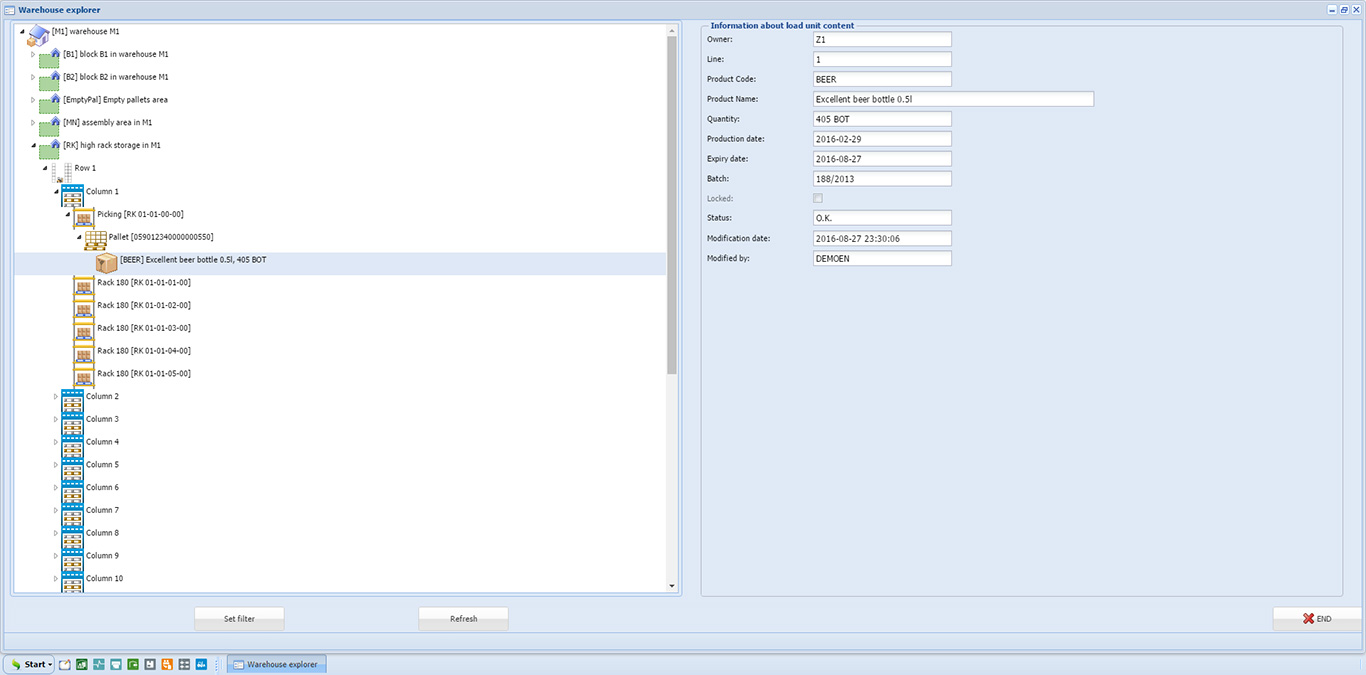Collapse the RK high rack storage node
This screenshot has height=675, width=1366.
tap(33, 145)
